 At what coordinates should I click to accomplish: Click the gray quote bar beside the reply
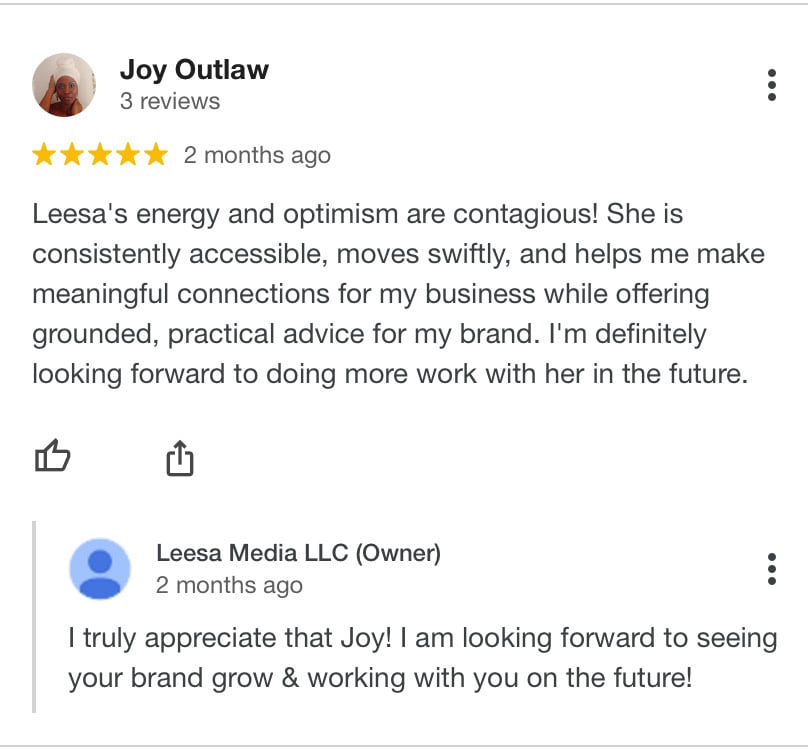(x=35, y=616)
